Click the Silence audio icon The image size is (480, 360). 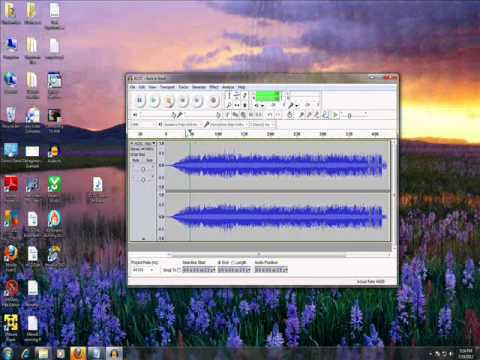259,115
